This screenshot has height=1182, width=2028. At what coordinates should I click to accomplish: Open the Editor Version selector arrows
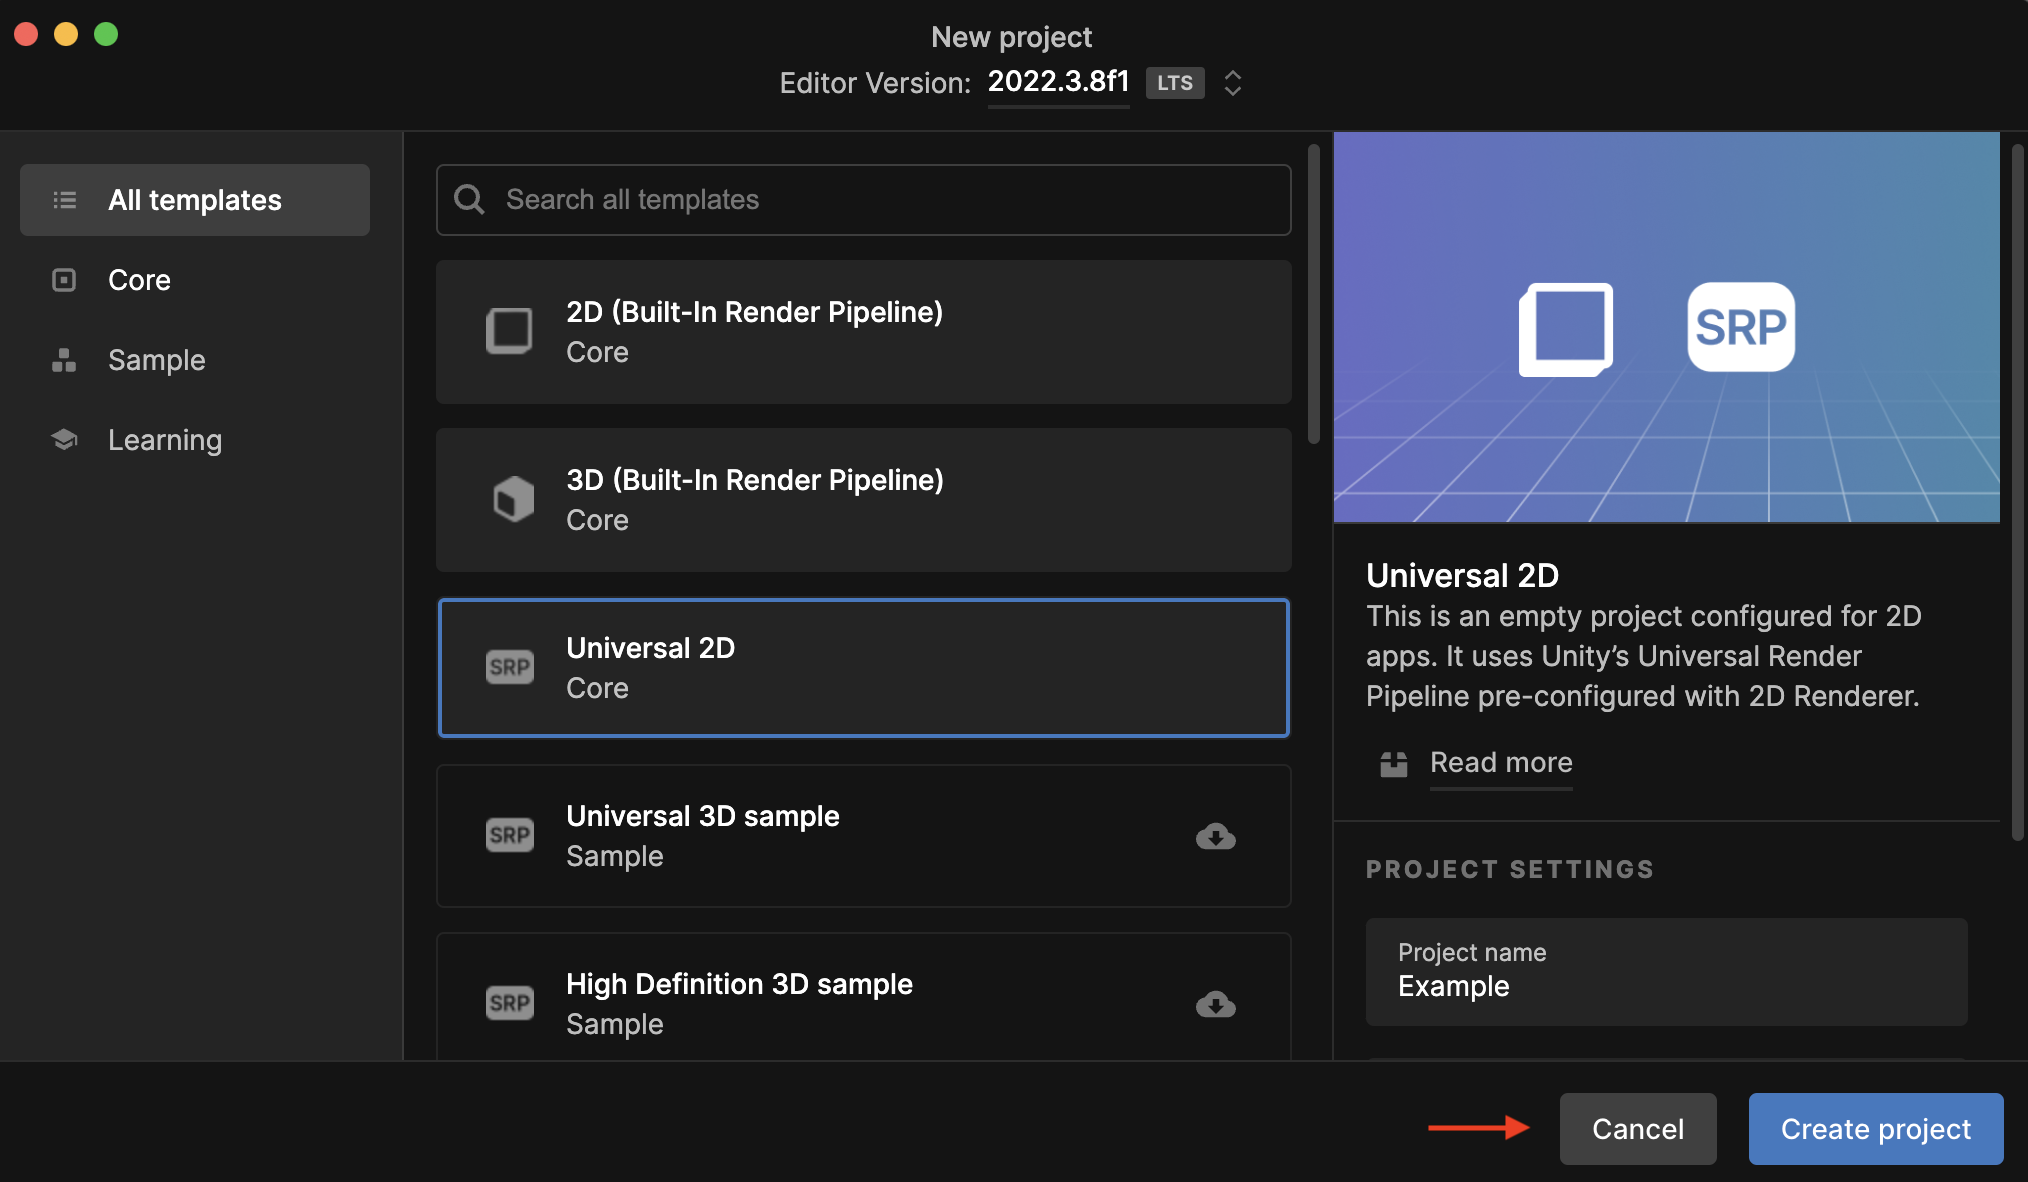(1233, 83)
